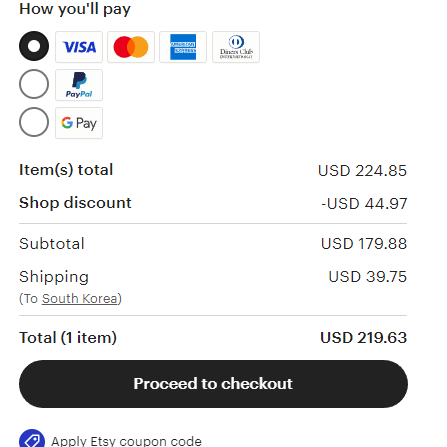Click the USD 219.63 total amount

(364, 338)
